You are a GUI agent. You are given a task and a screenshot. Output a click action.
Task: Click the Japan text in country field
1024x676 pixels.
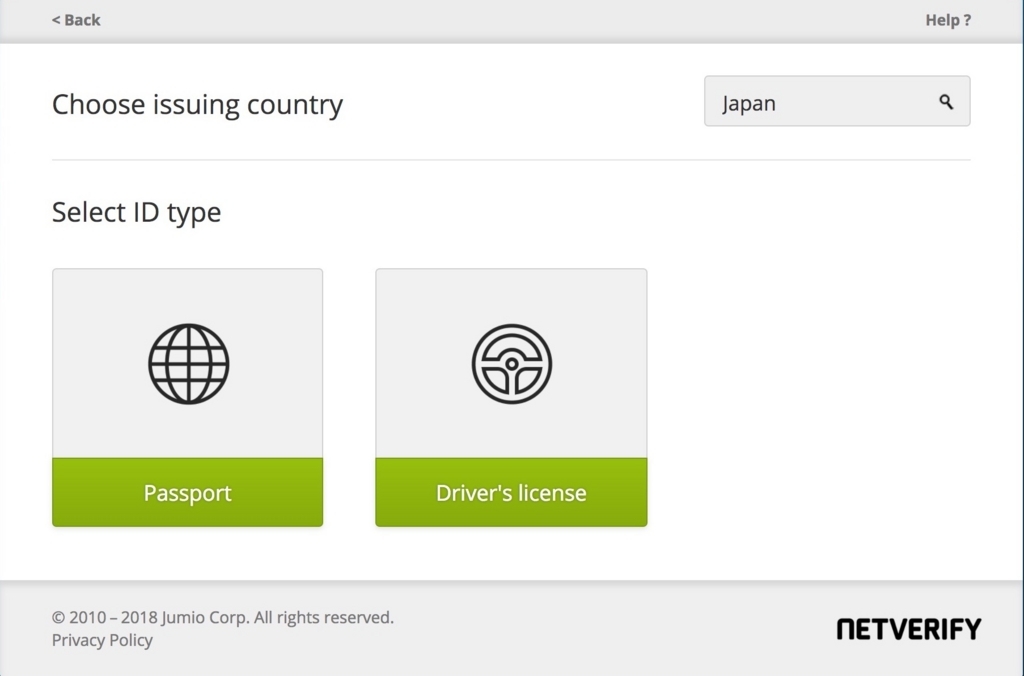pyautogui.click(x=748, y=103)
